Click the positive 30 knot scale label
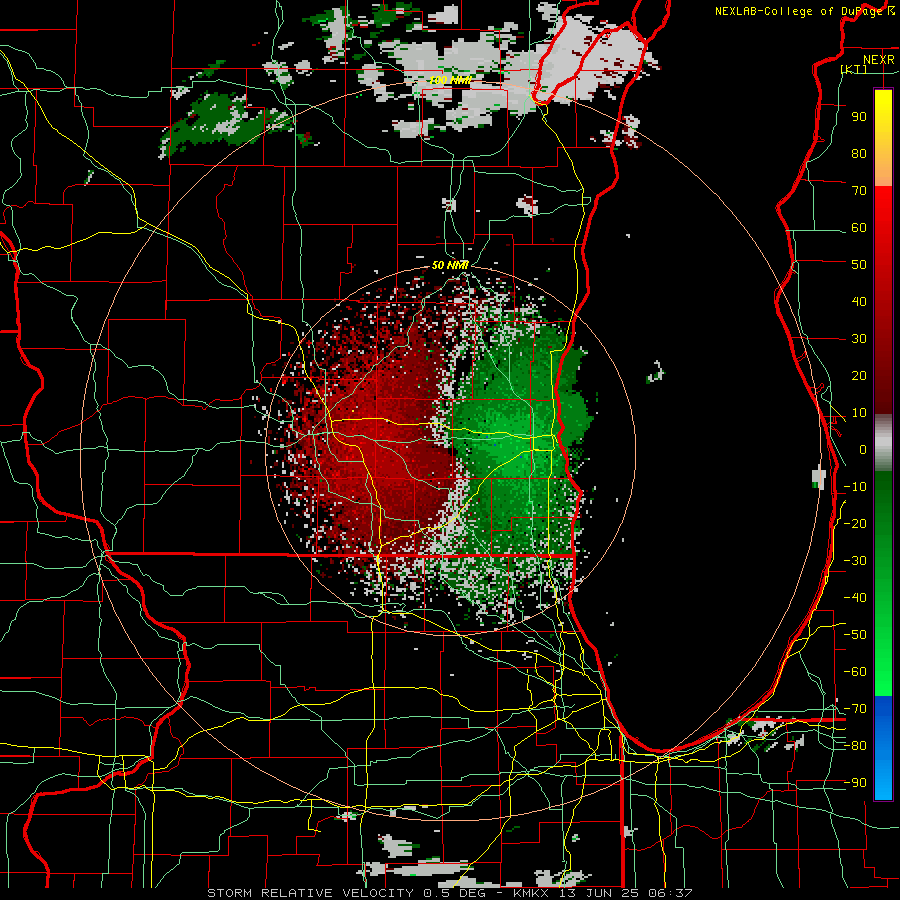 859,339
